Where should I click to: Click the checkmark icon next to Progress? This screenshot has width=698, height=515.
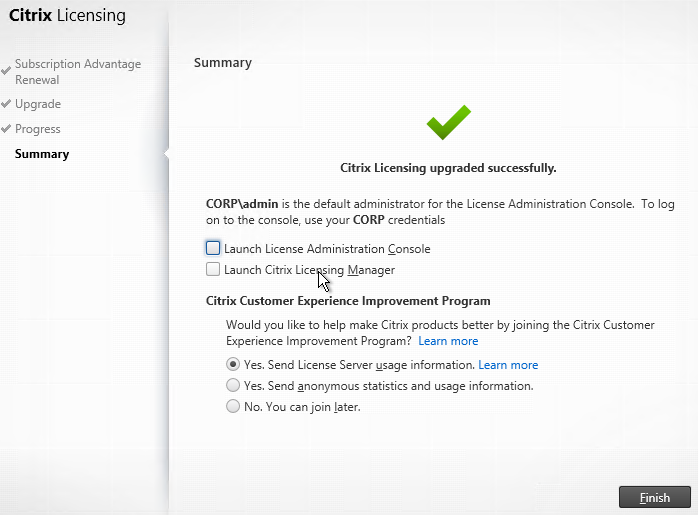pos(6,128)
